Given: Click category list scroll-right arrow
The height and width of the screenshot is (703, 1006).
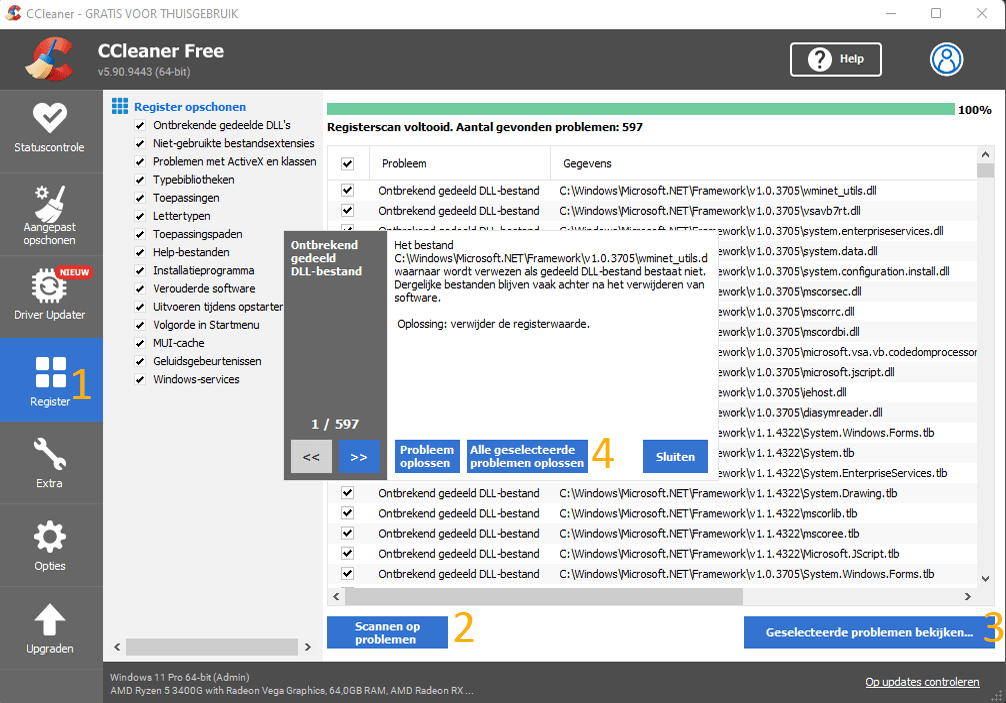Looking at the screenshot, I should pos(307,647).
